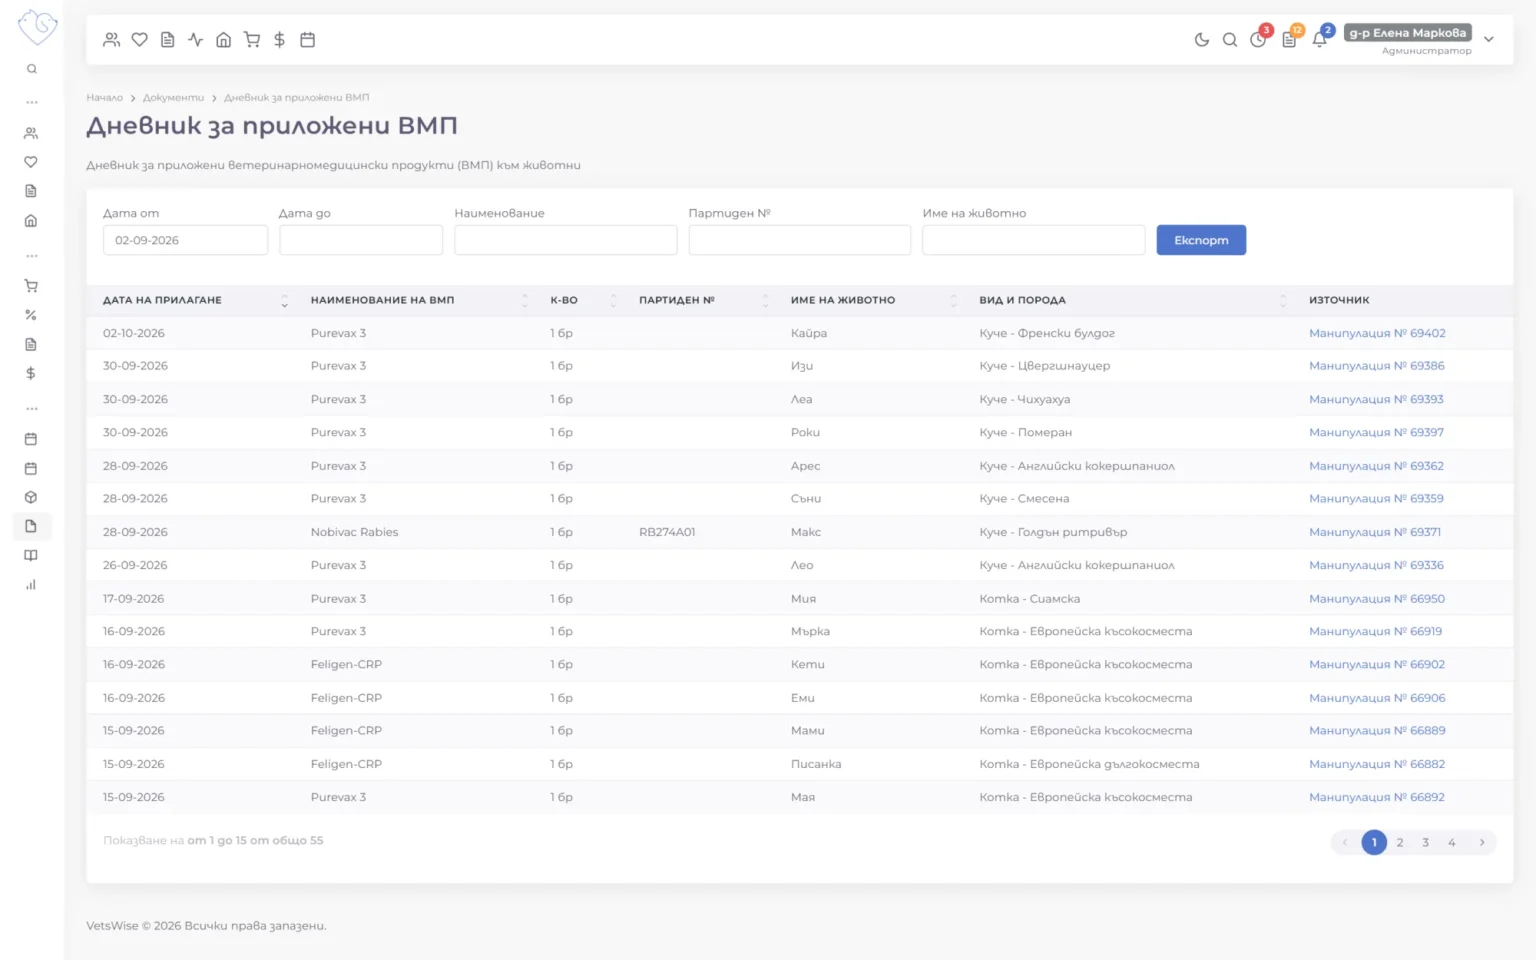Open the activity pulse icon in top toolbar
The width and height of the screenshot is (1536, 960).
196,40
